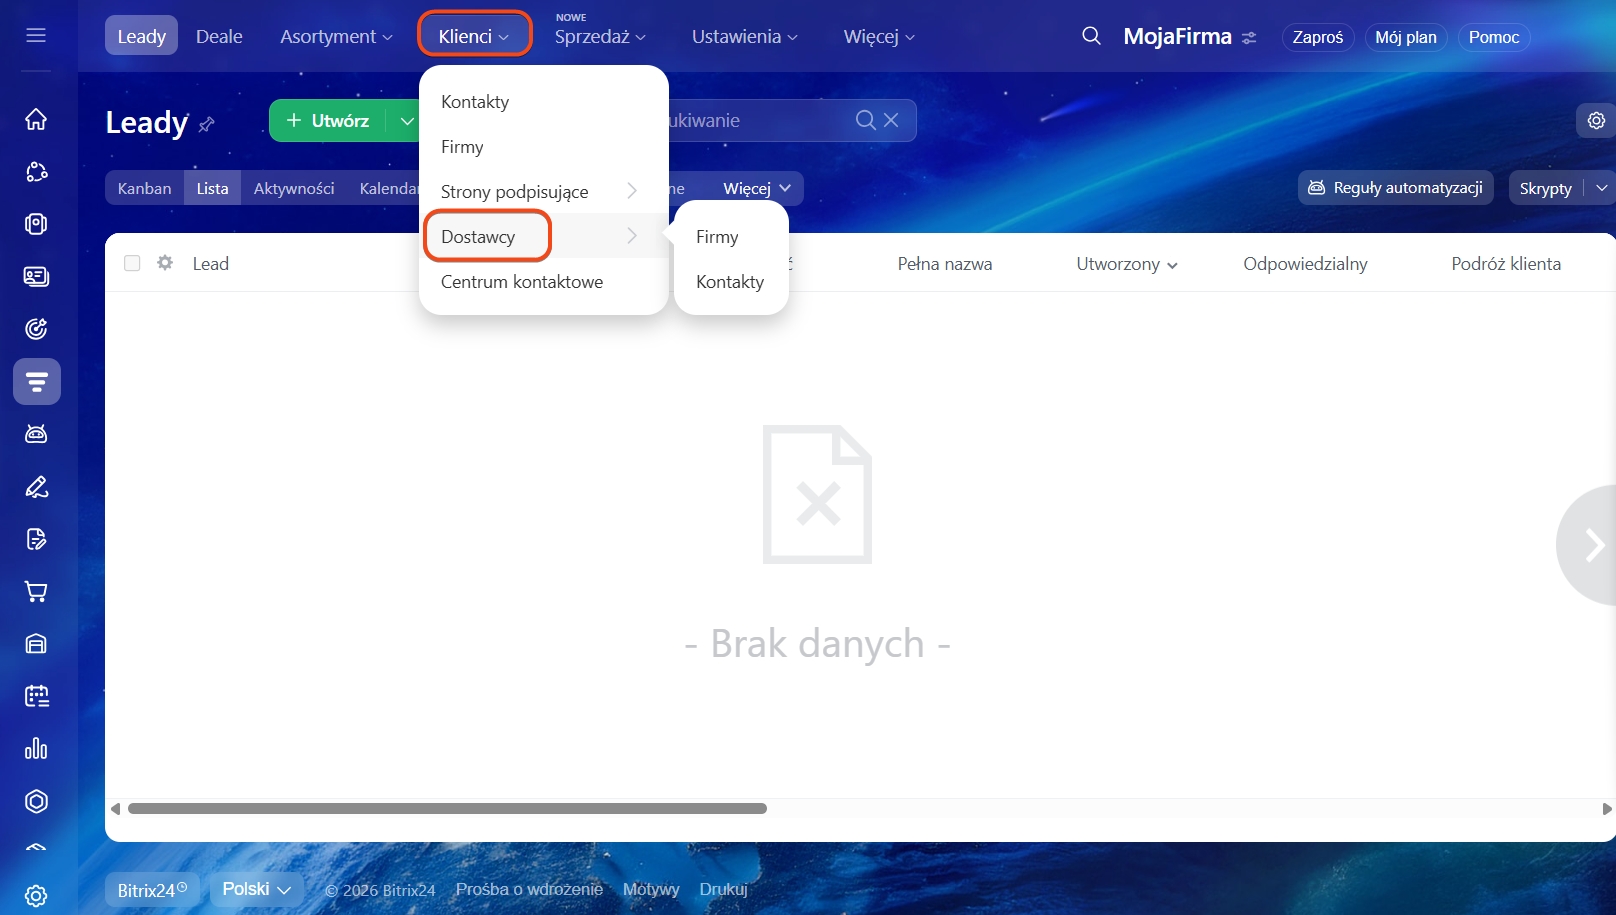Open Reguły automatyzacji
The height and width of the screenshot is (915, 1616).
point(1396,187)
